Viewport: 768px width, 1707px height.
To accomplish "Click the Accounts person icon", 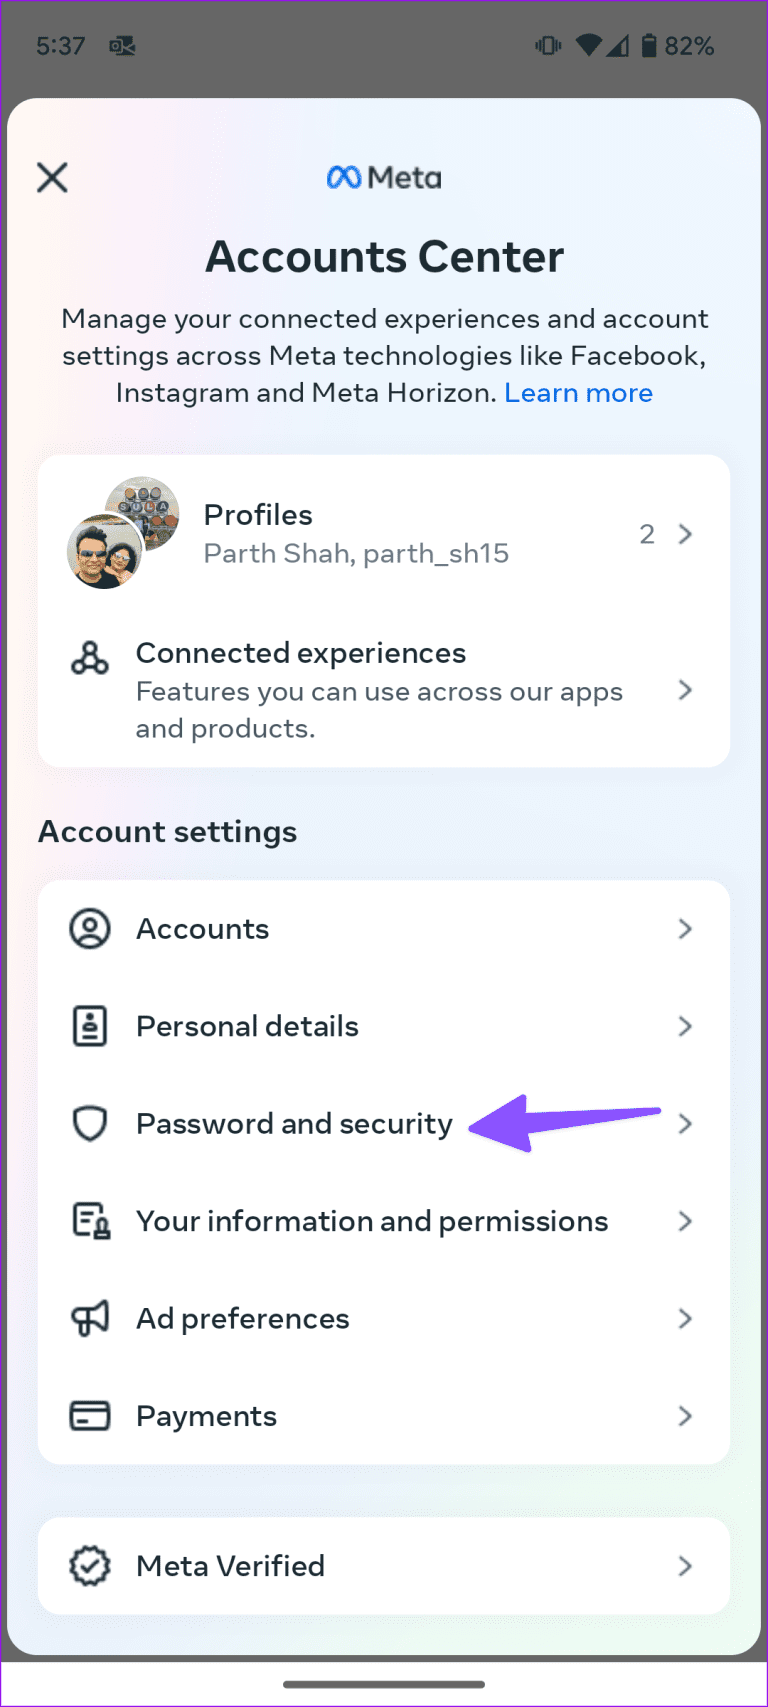I will point(90,928).
